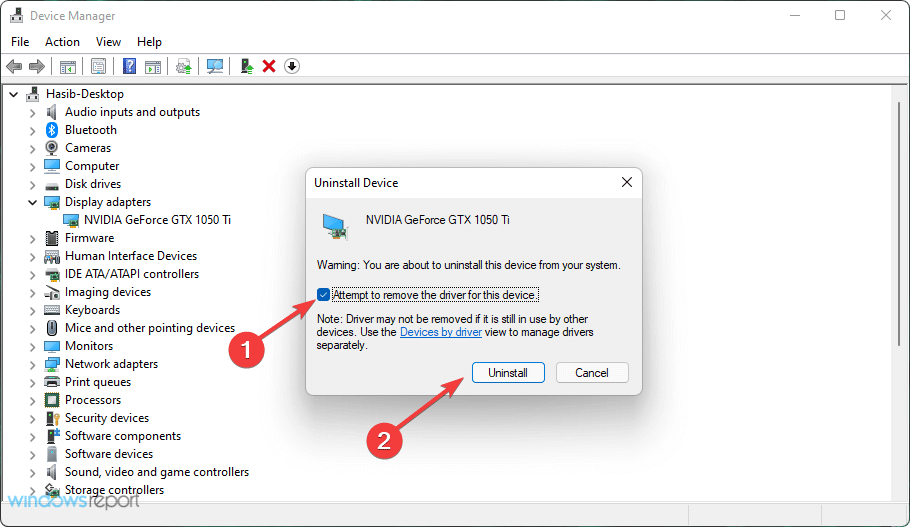Screen dimensions: 910x527
Task: Click the Forward arrow toolbar icon
Action: pos(37,66)
